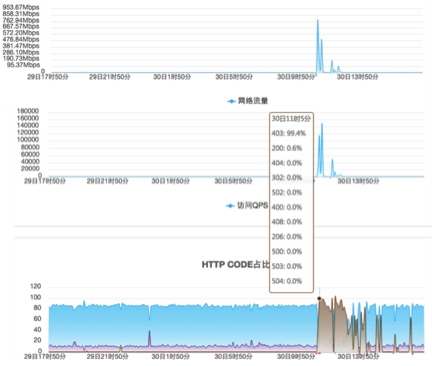Click the 40 label on HTTP CODE axis

coord(37,330)
